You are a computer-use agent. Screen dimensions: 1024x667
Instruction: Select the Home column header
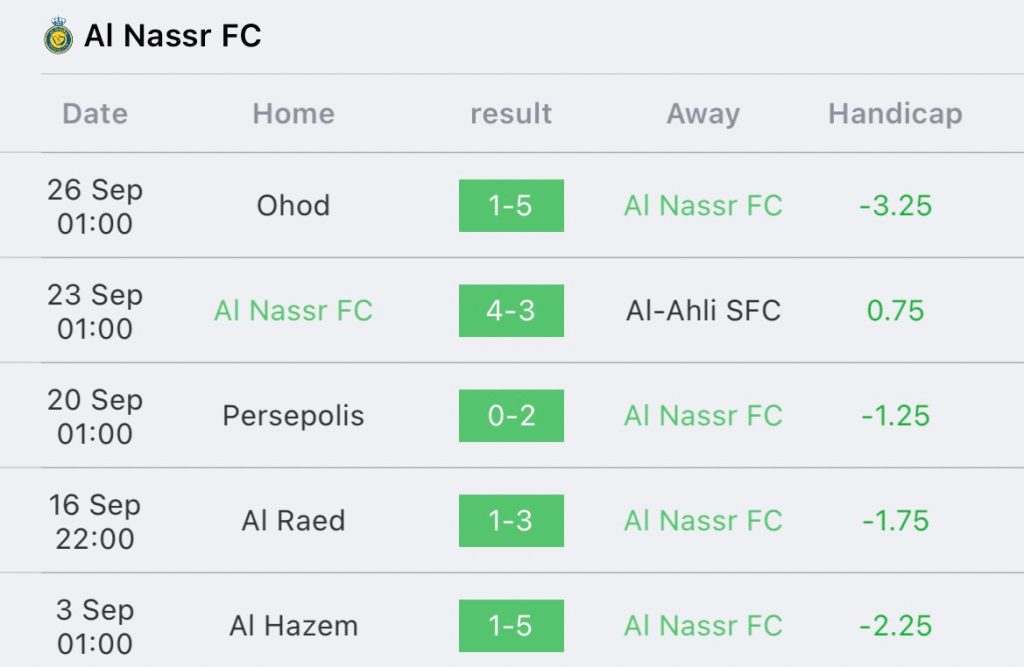coord(293,114)
